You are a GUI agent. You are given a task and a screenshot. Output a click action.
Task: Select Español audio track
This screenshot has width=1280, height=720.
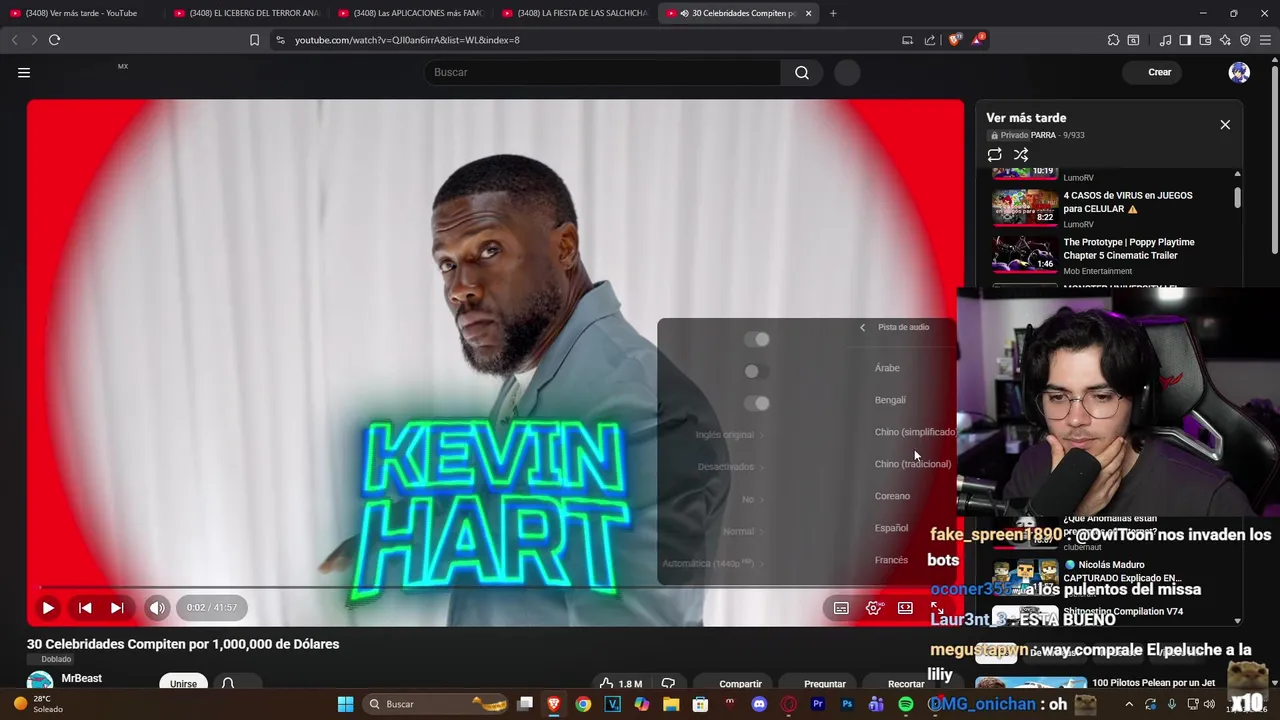(891, 528)
